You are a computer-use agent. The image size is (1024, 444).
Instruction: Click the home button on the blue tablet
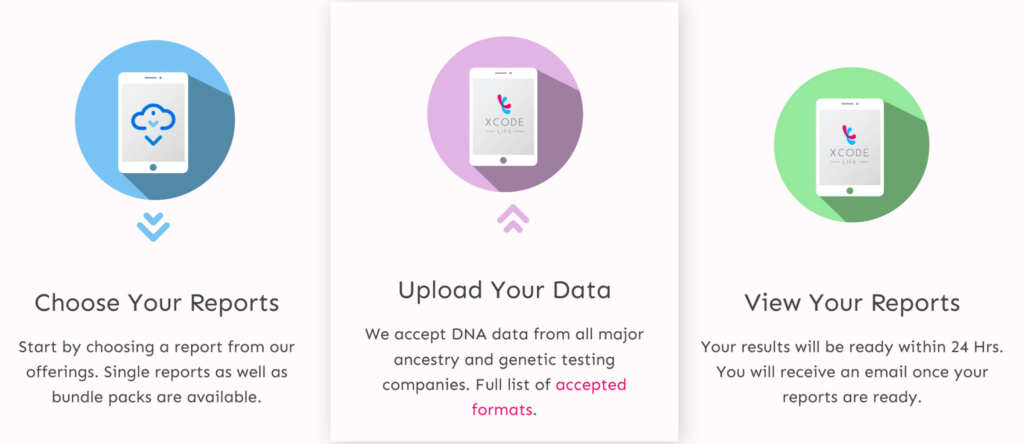(153, 167)
